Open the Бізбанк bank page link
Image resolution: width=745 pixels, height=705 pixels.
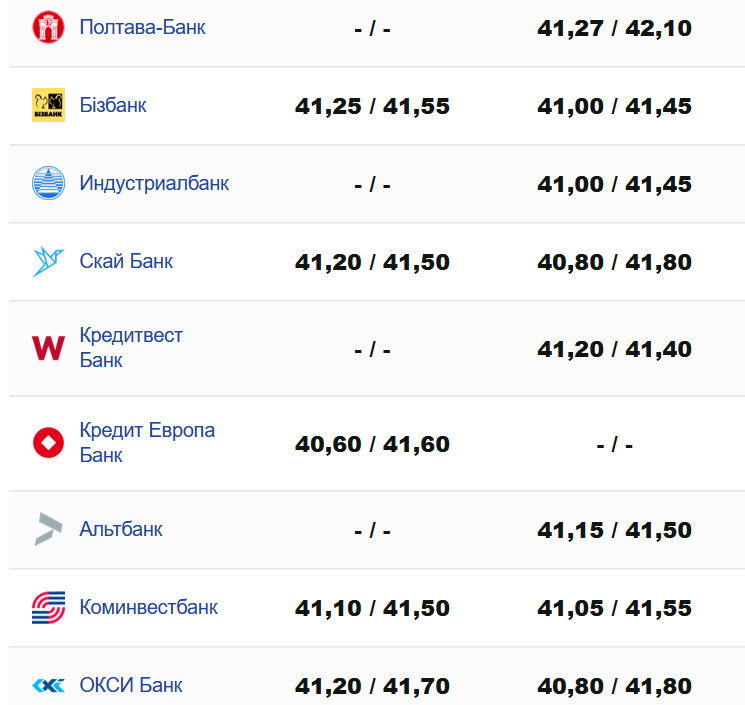pyautogui.click(x=113, y=105)
